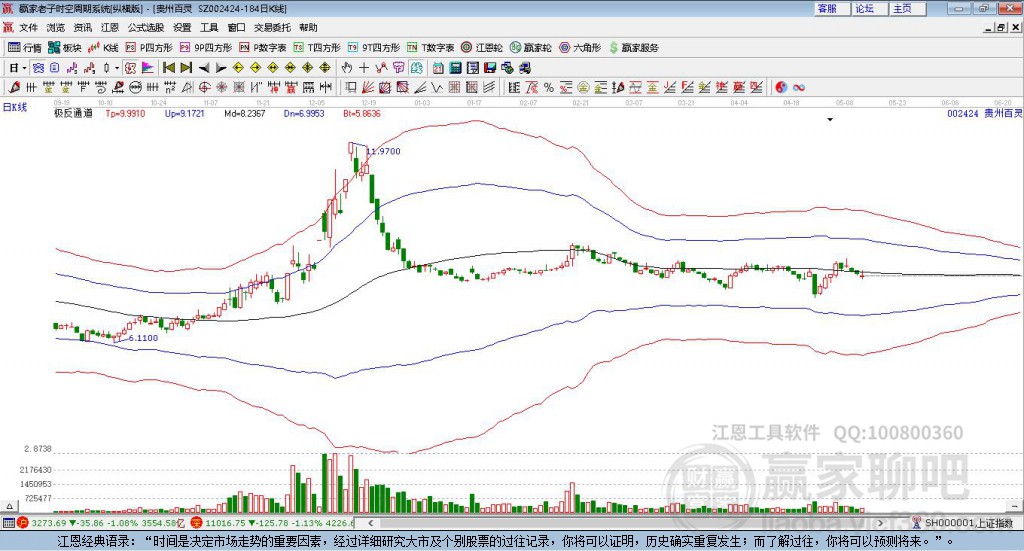
Task: Open the 行情 market quotes view
Action: [24, 48]
